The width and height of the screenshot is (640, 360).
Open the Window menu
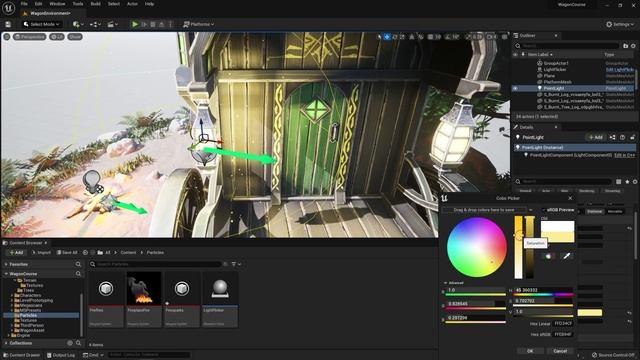57,4
